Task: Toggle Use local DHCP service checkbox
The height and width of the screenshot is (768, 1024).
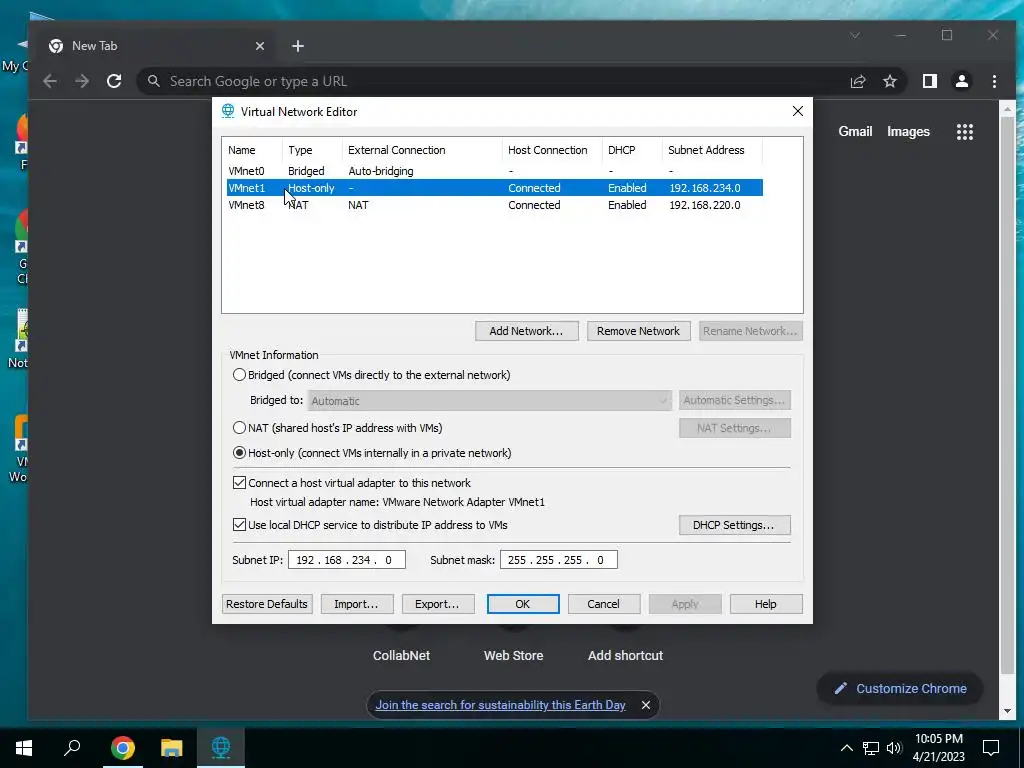Action: (x=240, y=524)
